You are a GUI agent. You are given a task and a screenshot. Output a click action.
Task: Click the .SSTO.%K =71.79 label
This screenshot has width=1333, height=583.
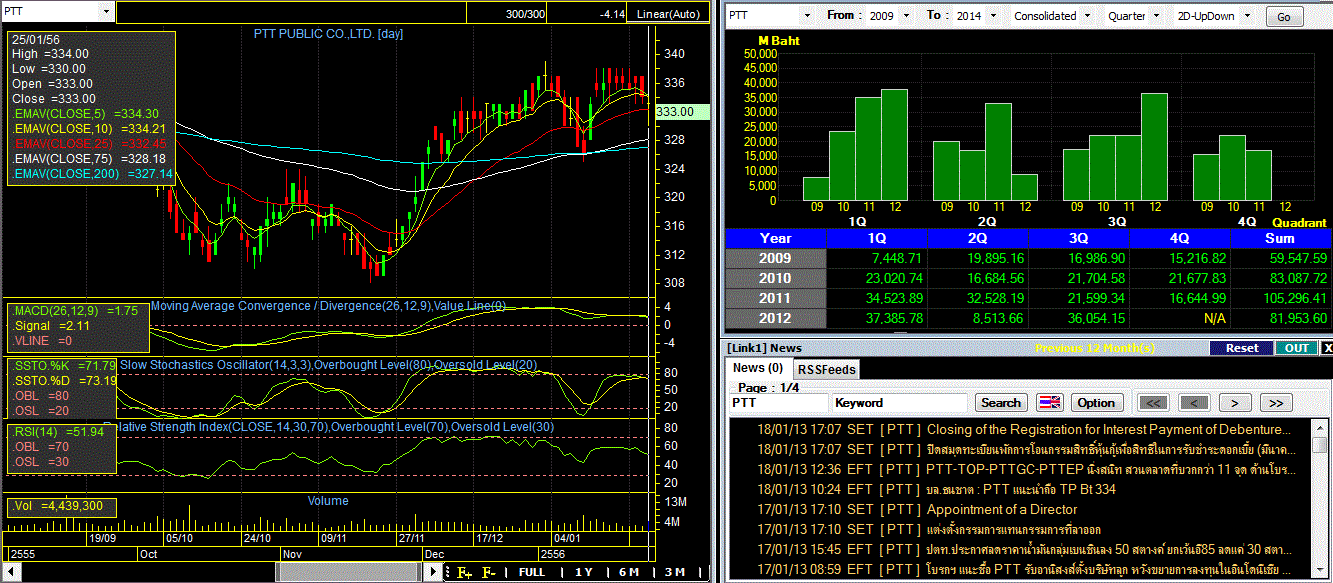64,365
